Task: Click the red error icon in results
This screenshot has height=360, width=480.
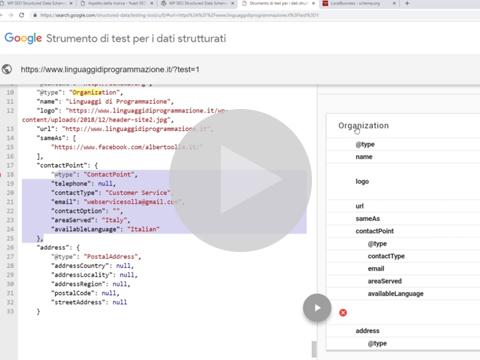Action: [343, 313]
